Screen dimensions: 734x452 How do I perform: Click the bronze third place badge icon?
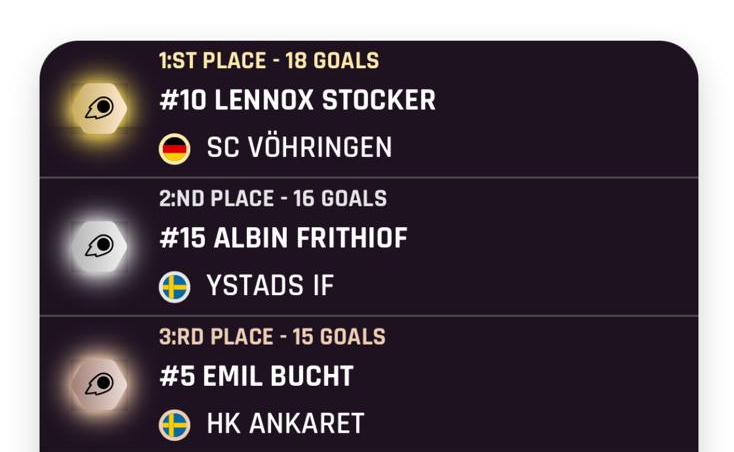click(99, 383)
